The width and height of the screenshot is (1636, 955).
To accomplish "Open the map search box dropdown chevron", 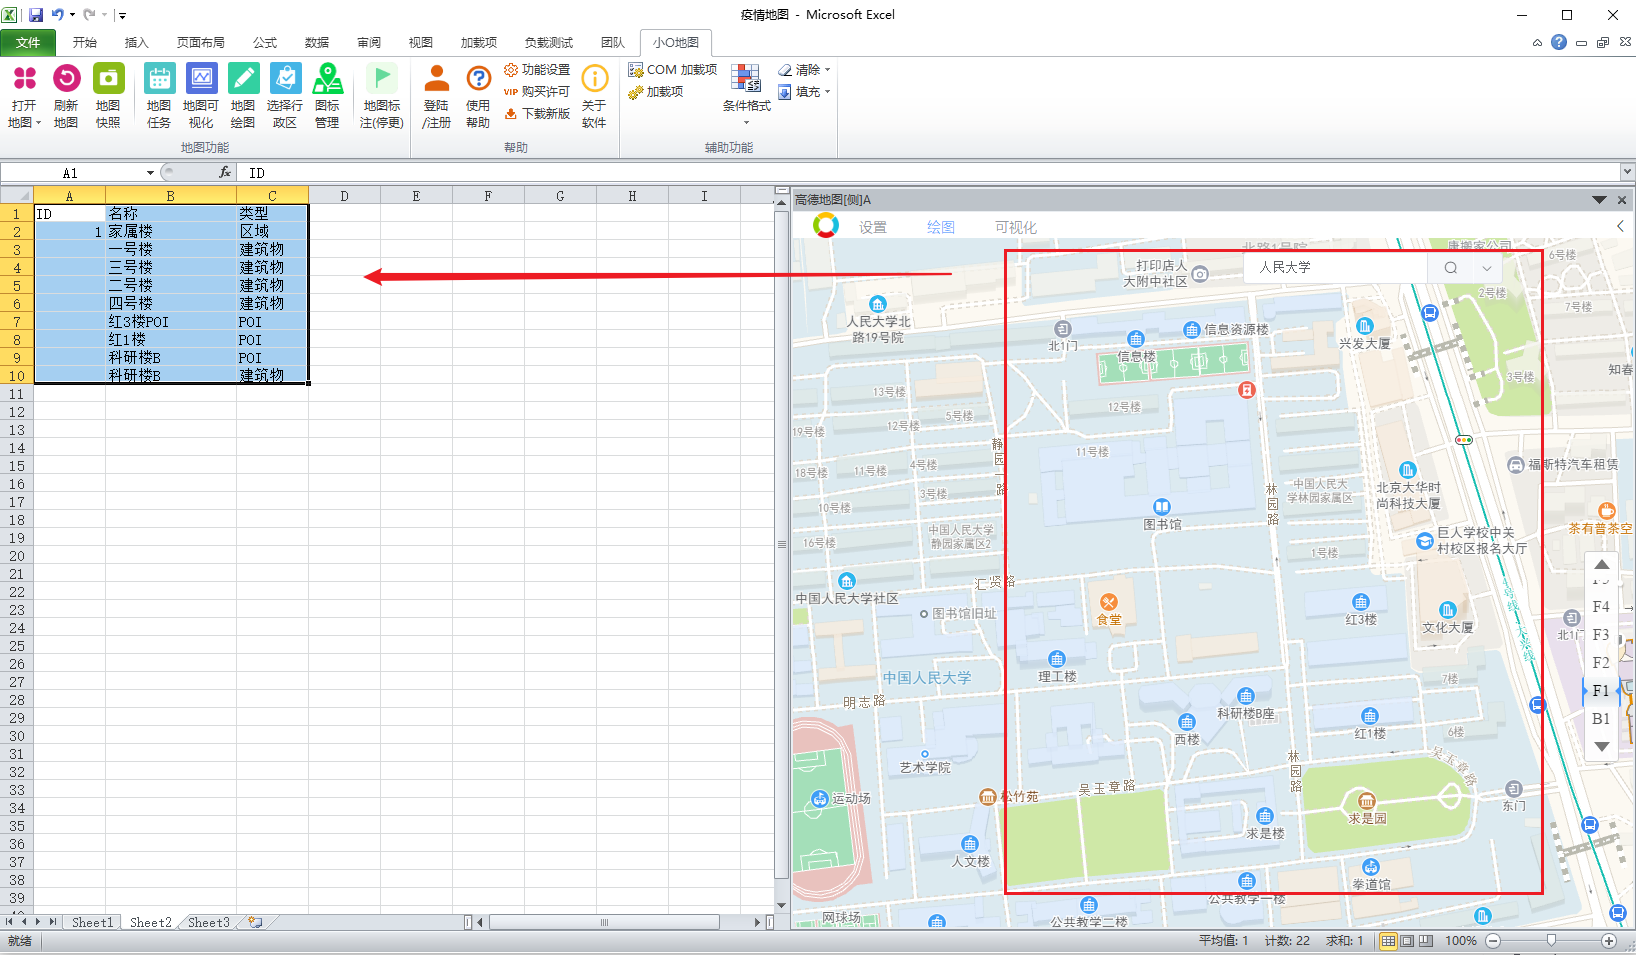I will pyautogui.click(x=1487, y=268).
